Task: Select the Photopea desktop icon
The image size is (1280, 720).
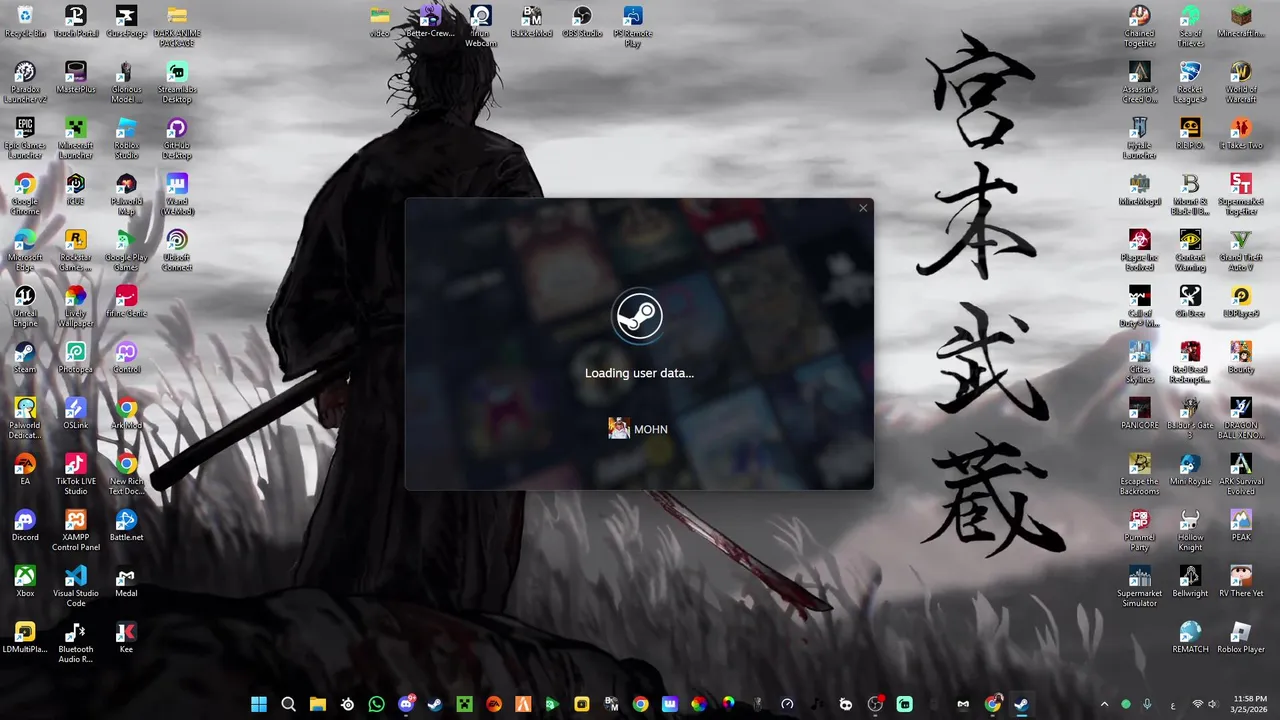Action: tap(75, 358)
